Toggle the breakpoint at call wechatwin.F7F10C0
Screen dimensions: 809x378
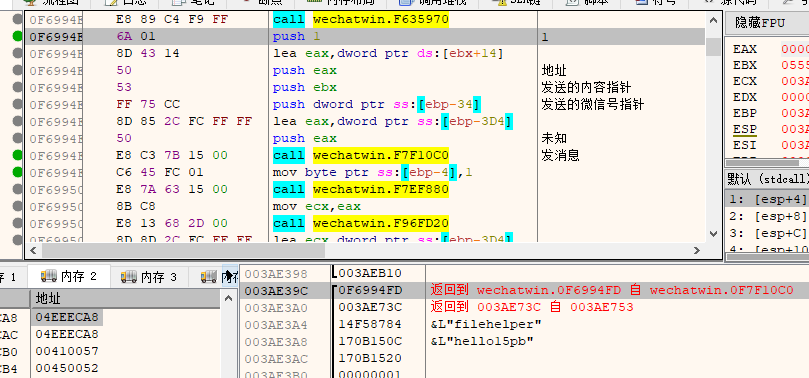[18, 155]
